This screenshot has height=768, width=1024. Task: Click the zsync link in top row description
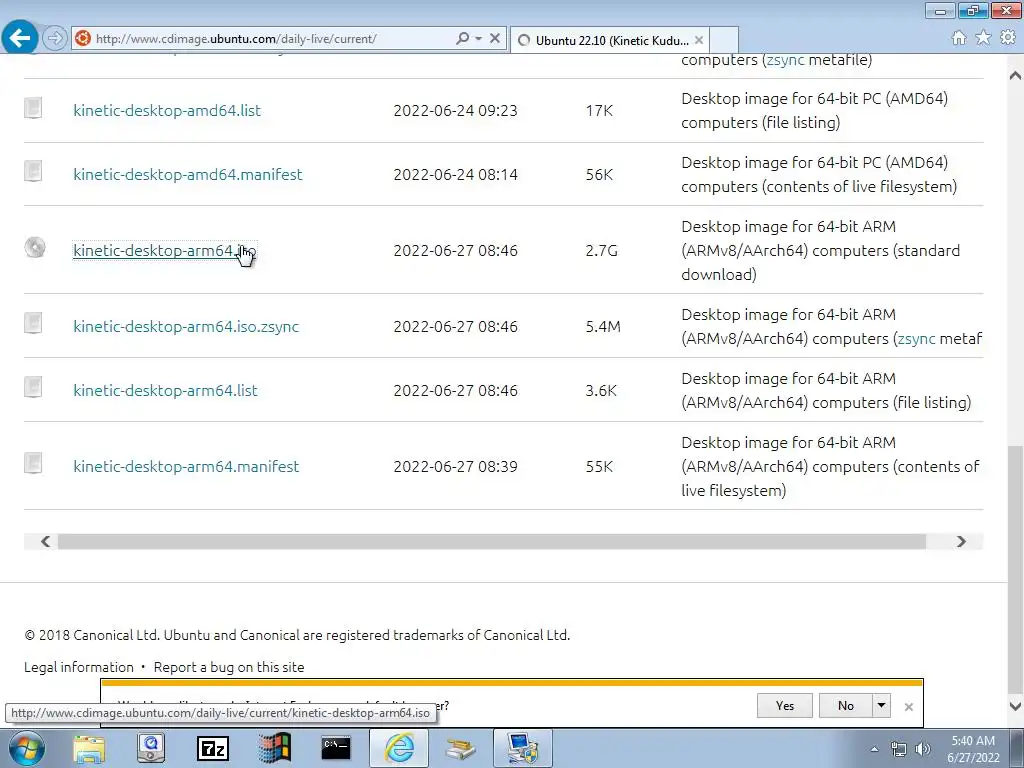pos(786,60)
